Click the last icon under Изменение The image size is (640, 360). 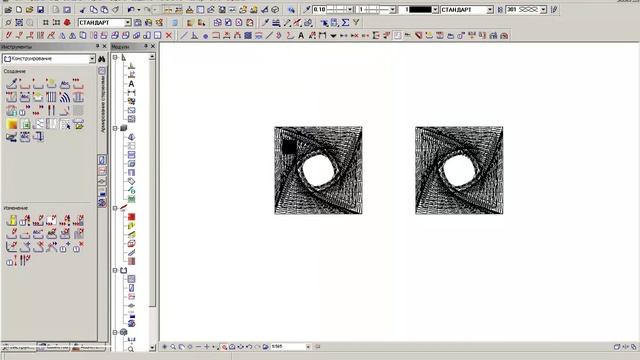[x=24, y=260]
